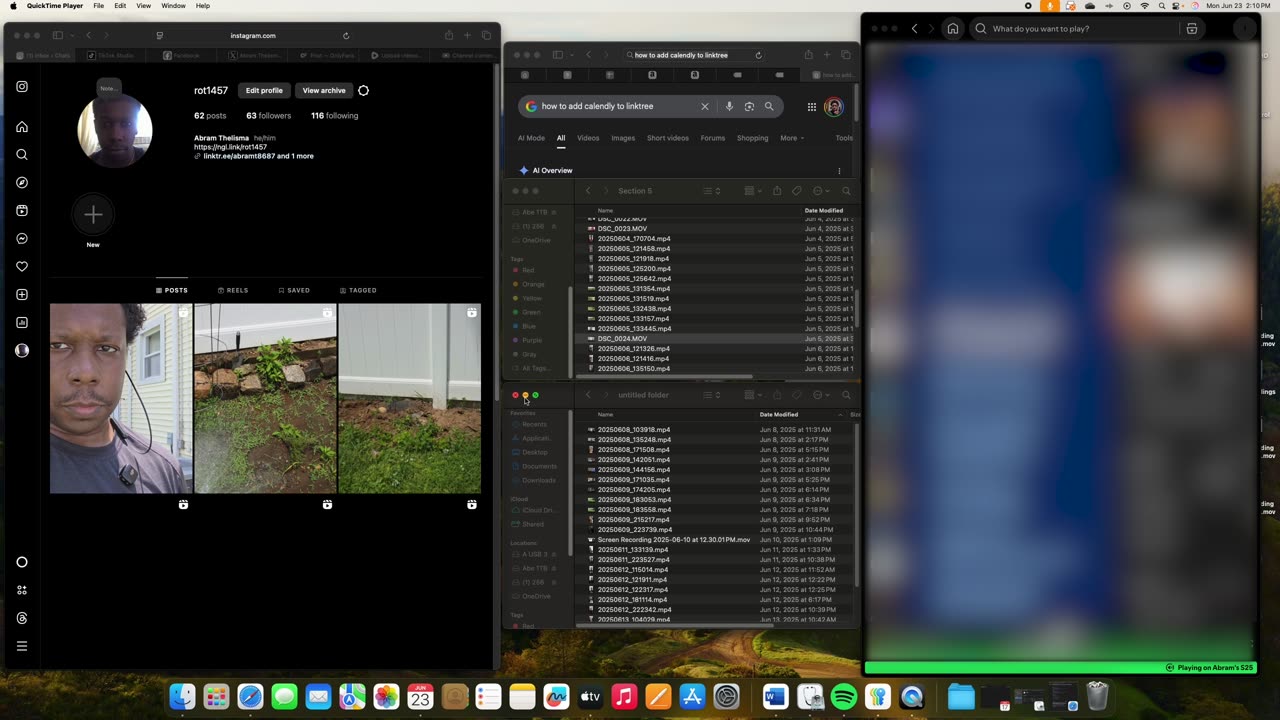Open Spotify from the Dock
Viewport: 1280px width, 720px height.
pos(844,696)
